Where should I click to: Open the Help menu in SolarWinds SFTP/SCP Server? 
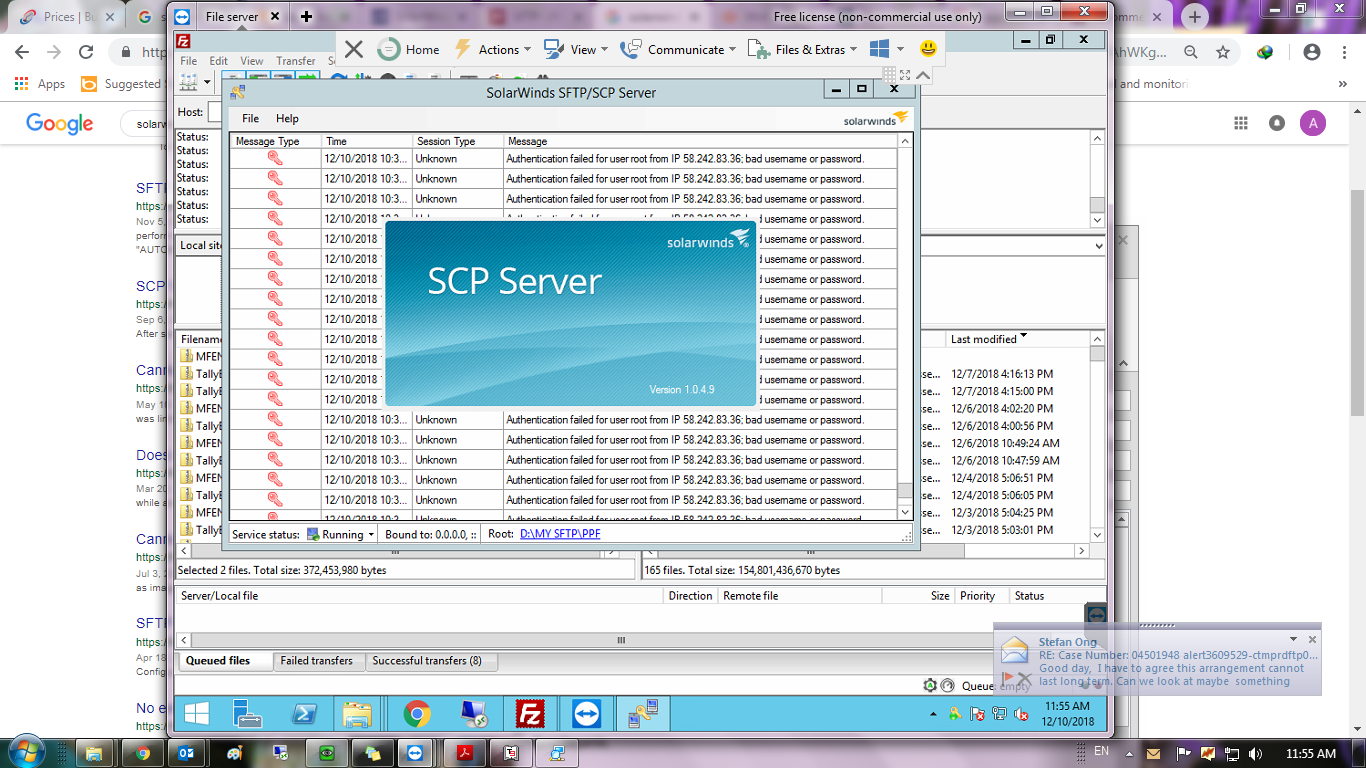click(x=287, y=118)
